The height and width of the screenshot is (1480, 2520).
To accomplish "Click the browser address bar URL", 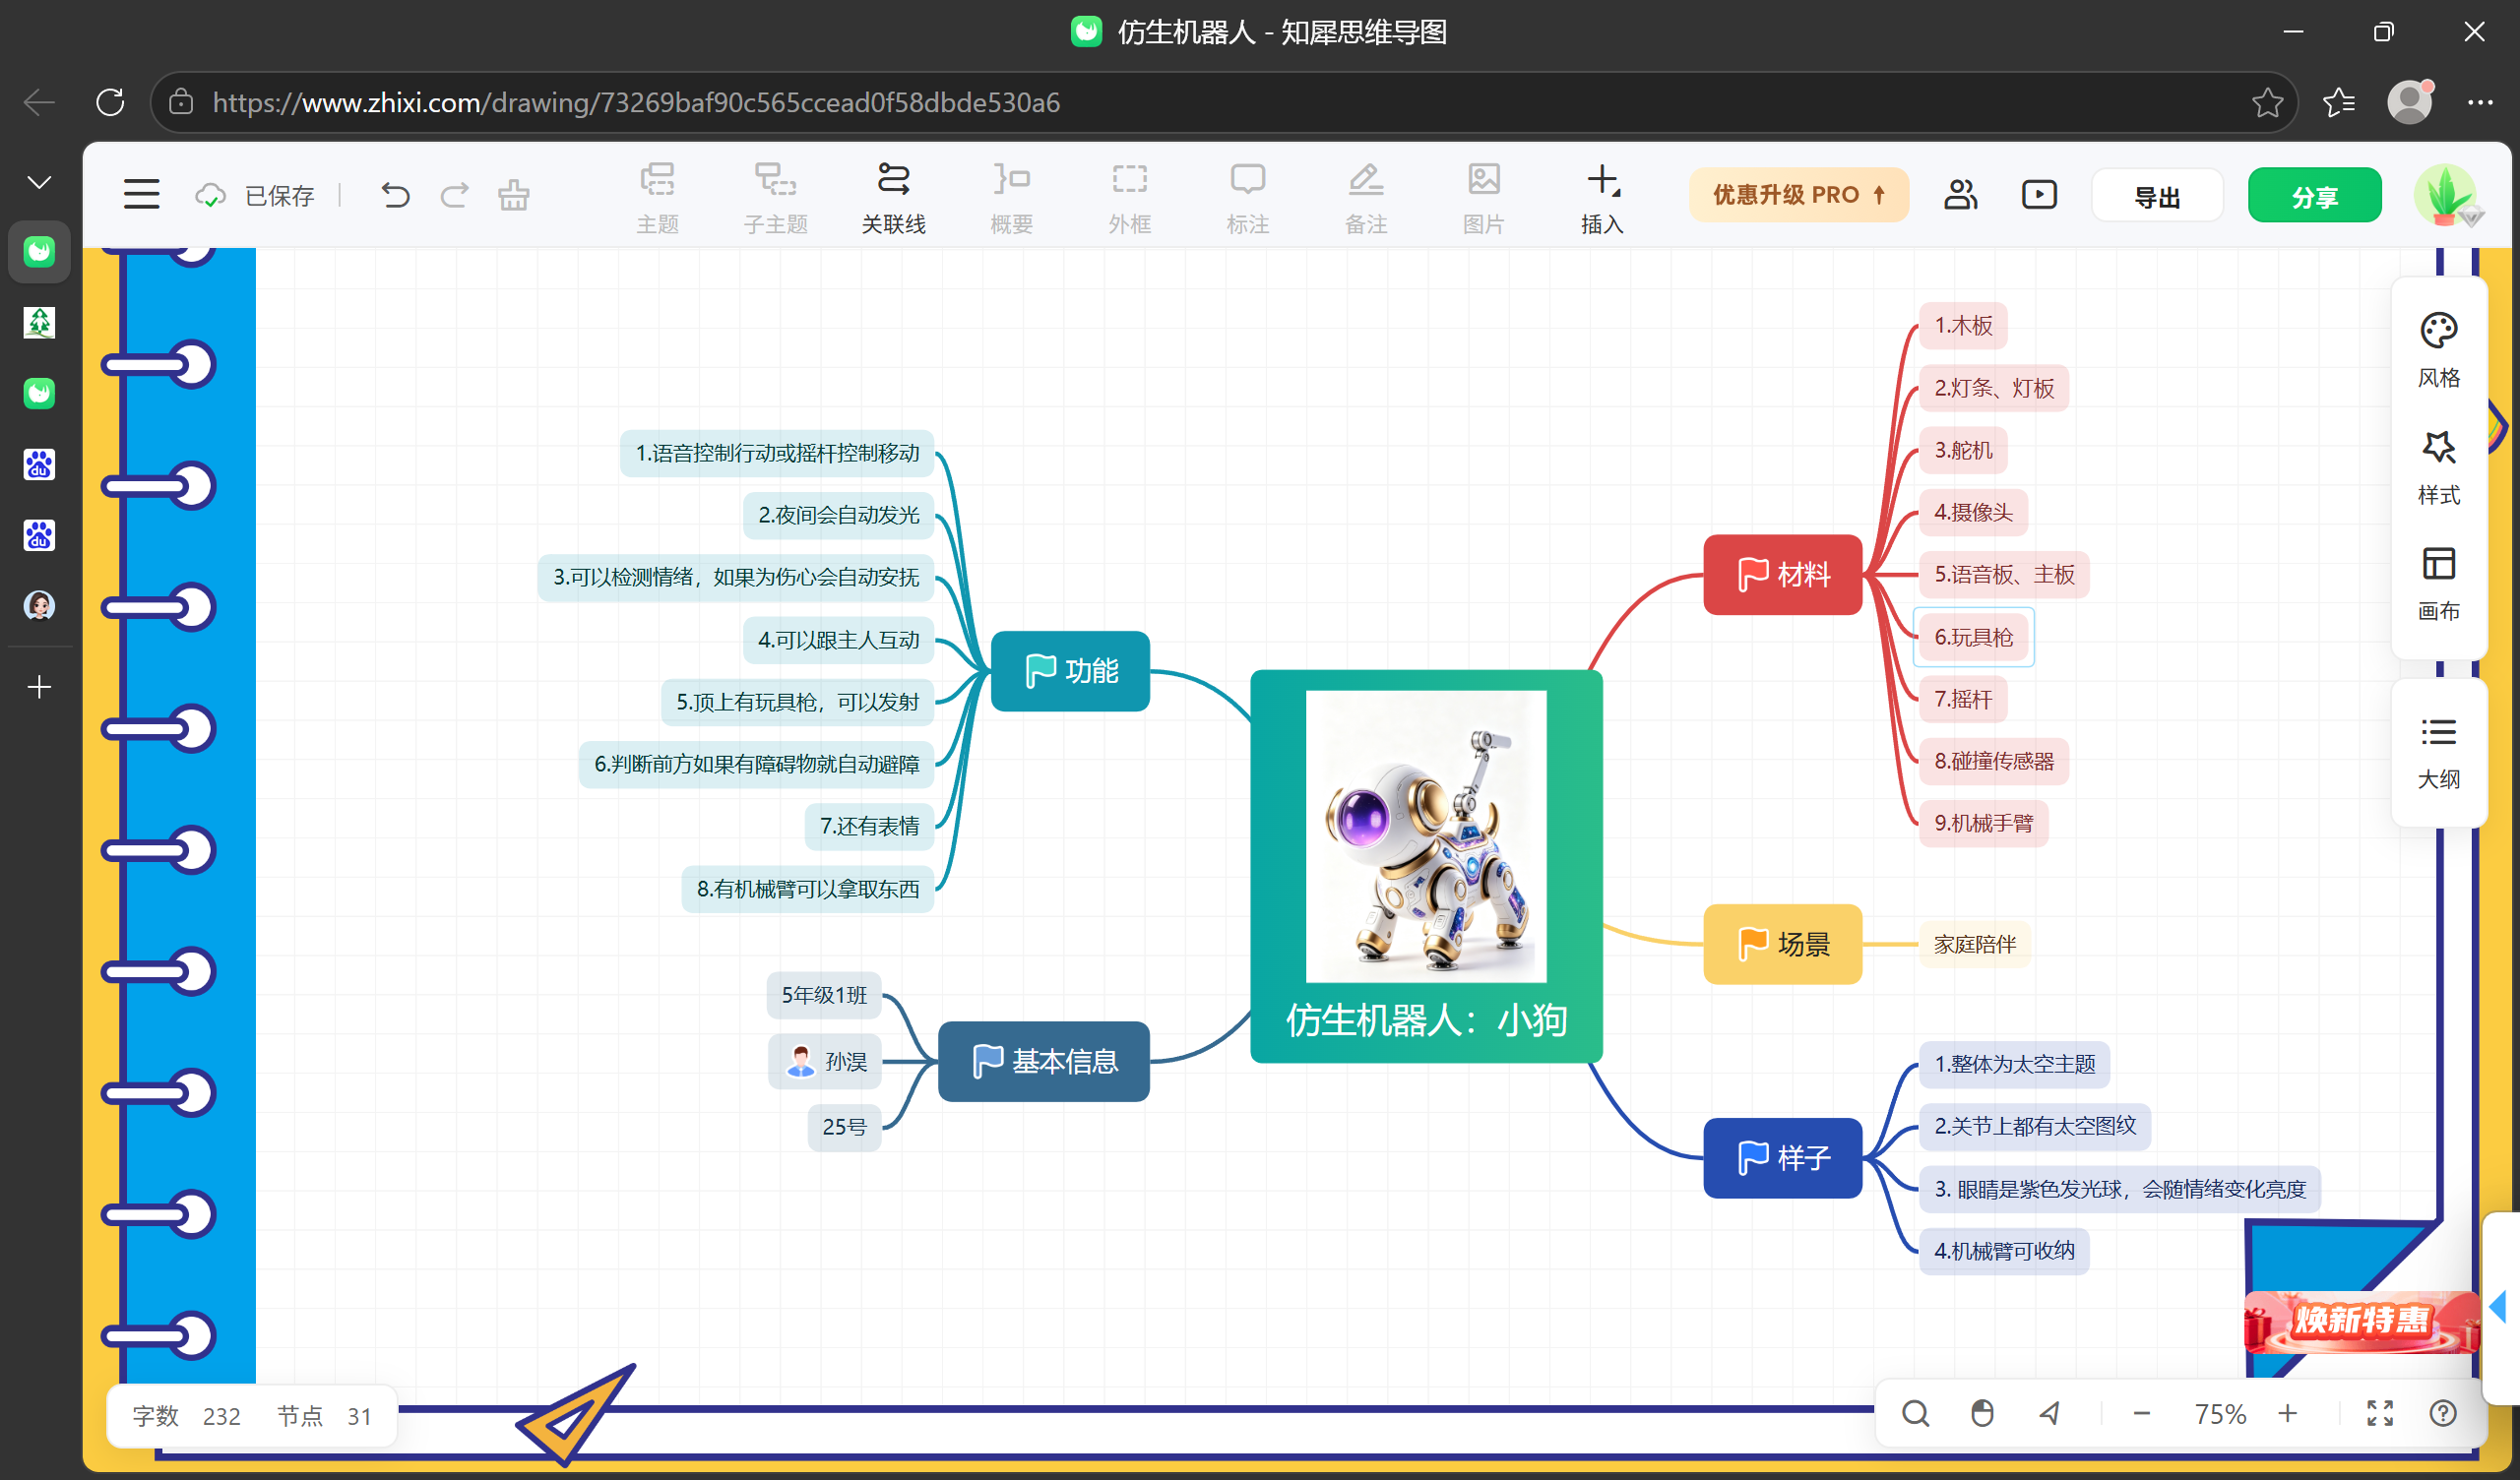I will coord(636,102).
